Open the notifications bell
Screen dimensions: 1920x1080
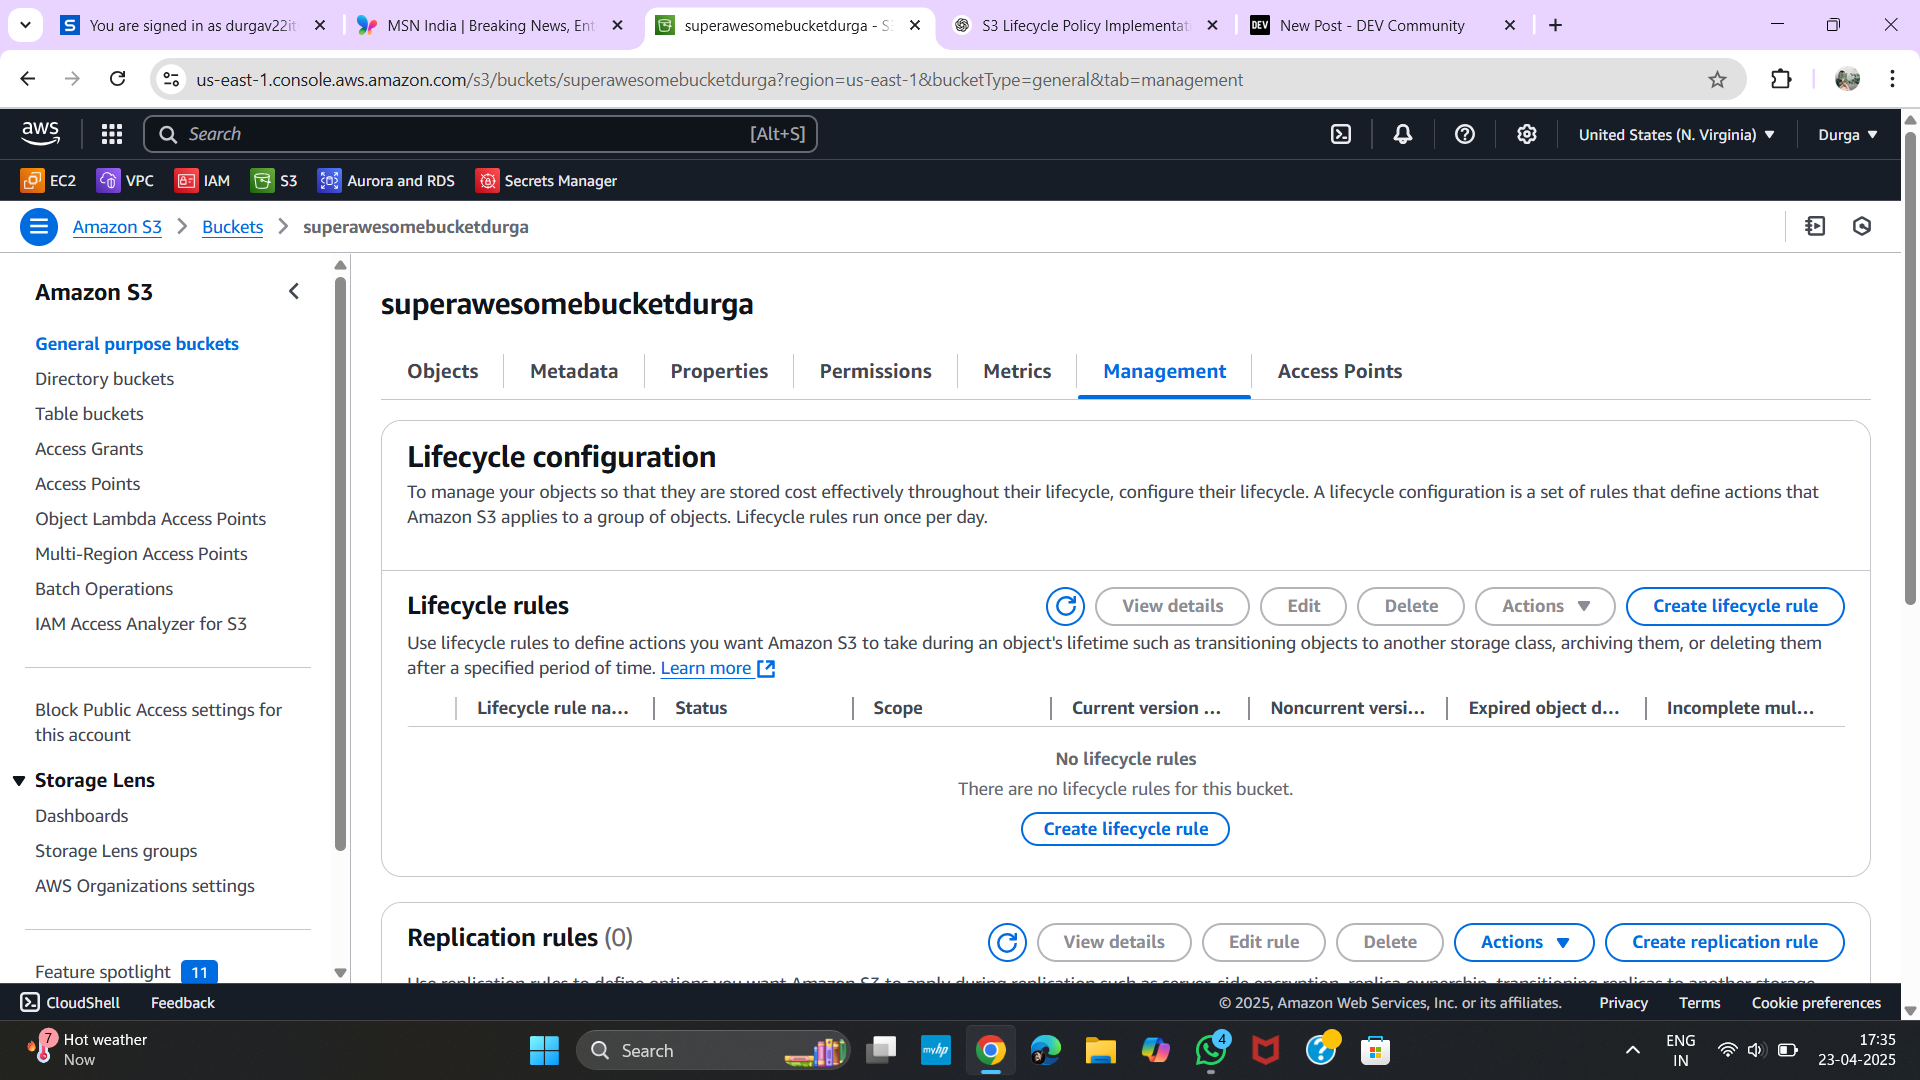click(1403, 134)
